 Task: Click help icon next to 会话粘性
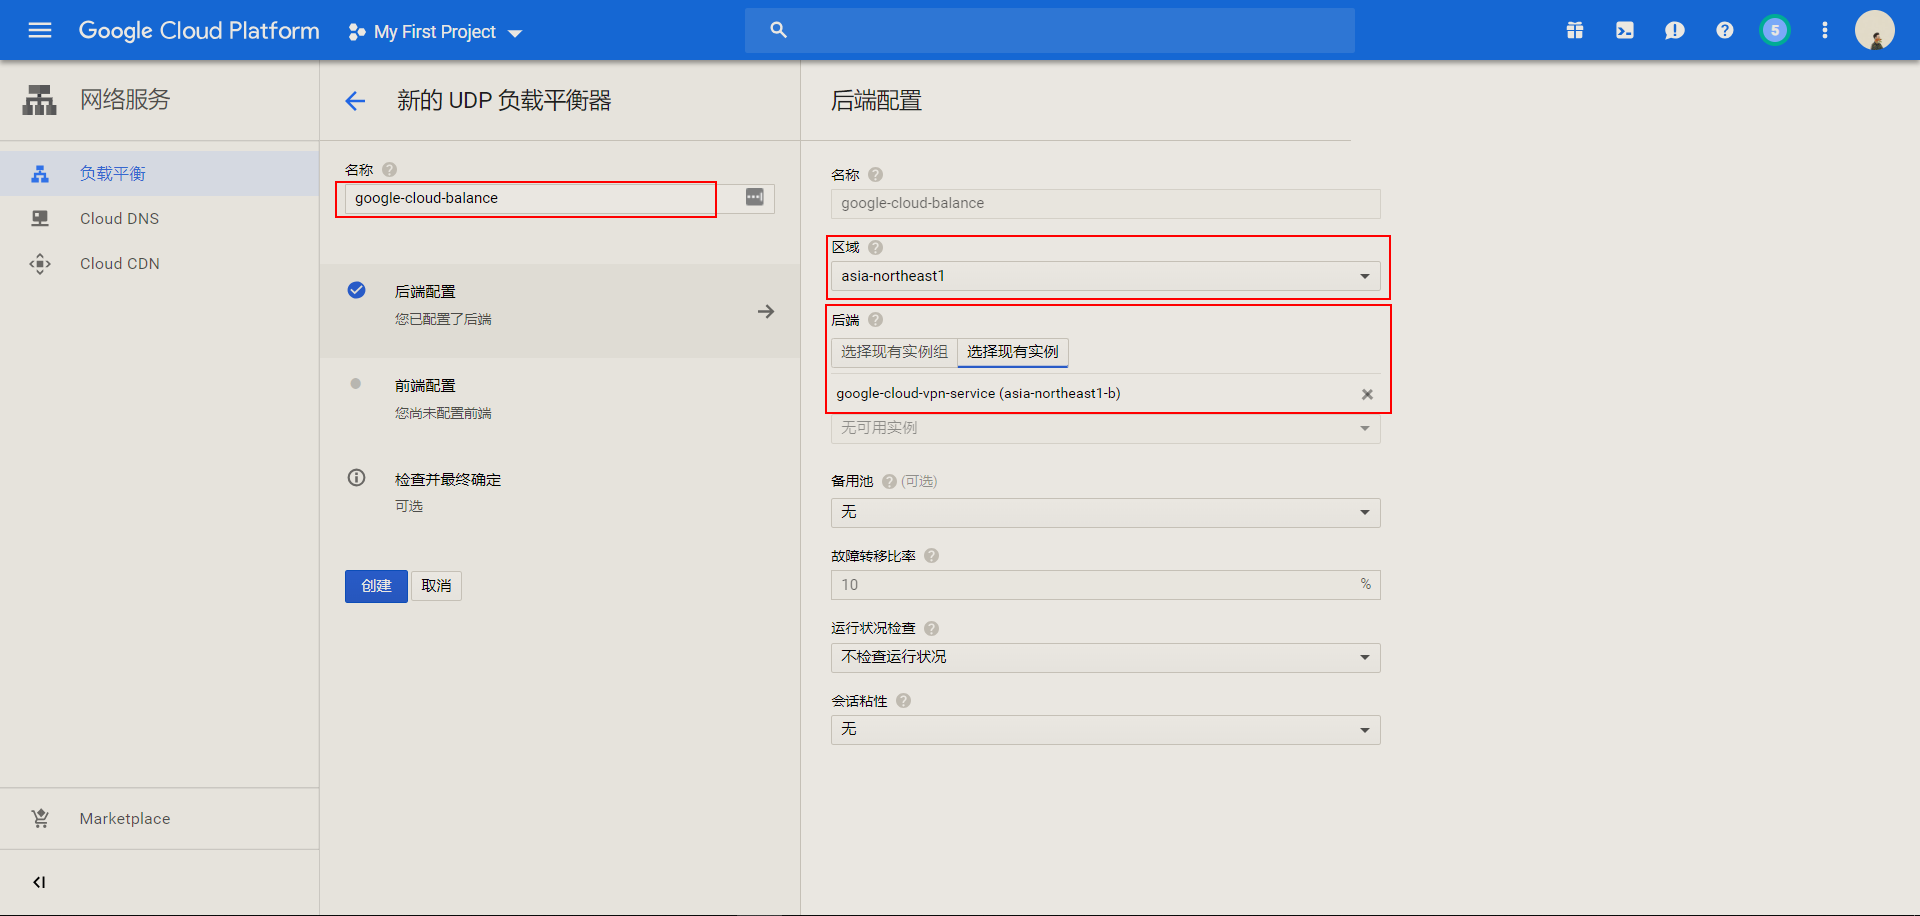(904, 701)
